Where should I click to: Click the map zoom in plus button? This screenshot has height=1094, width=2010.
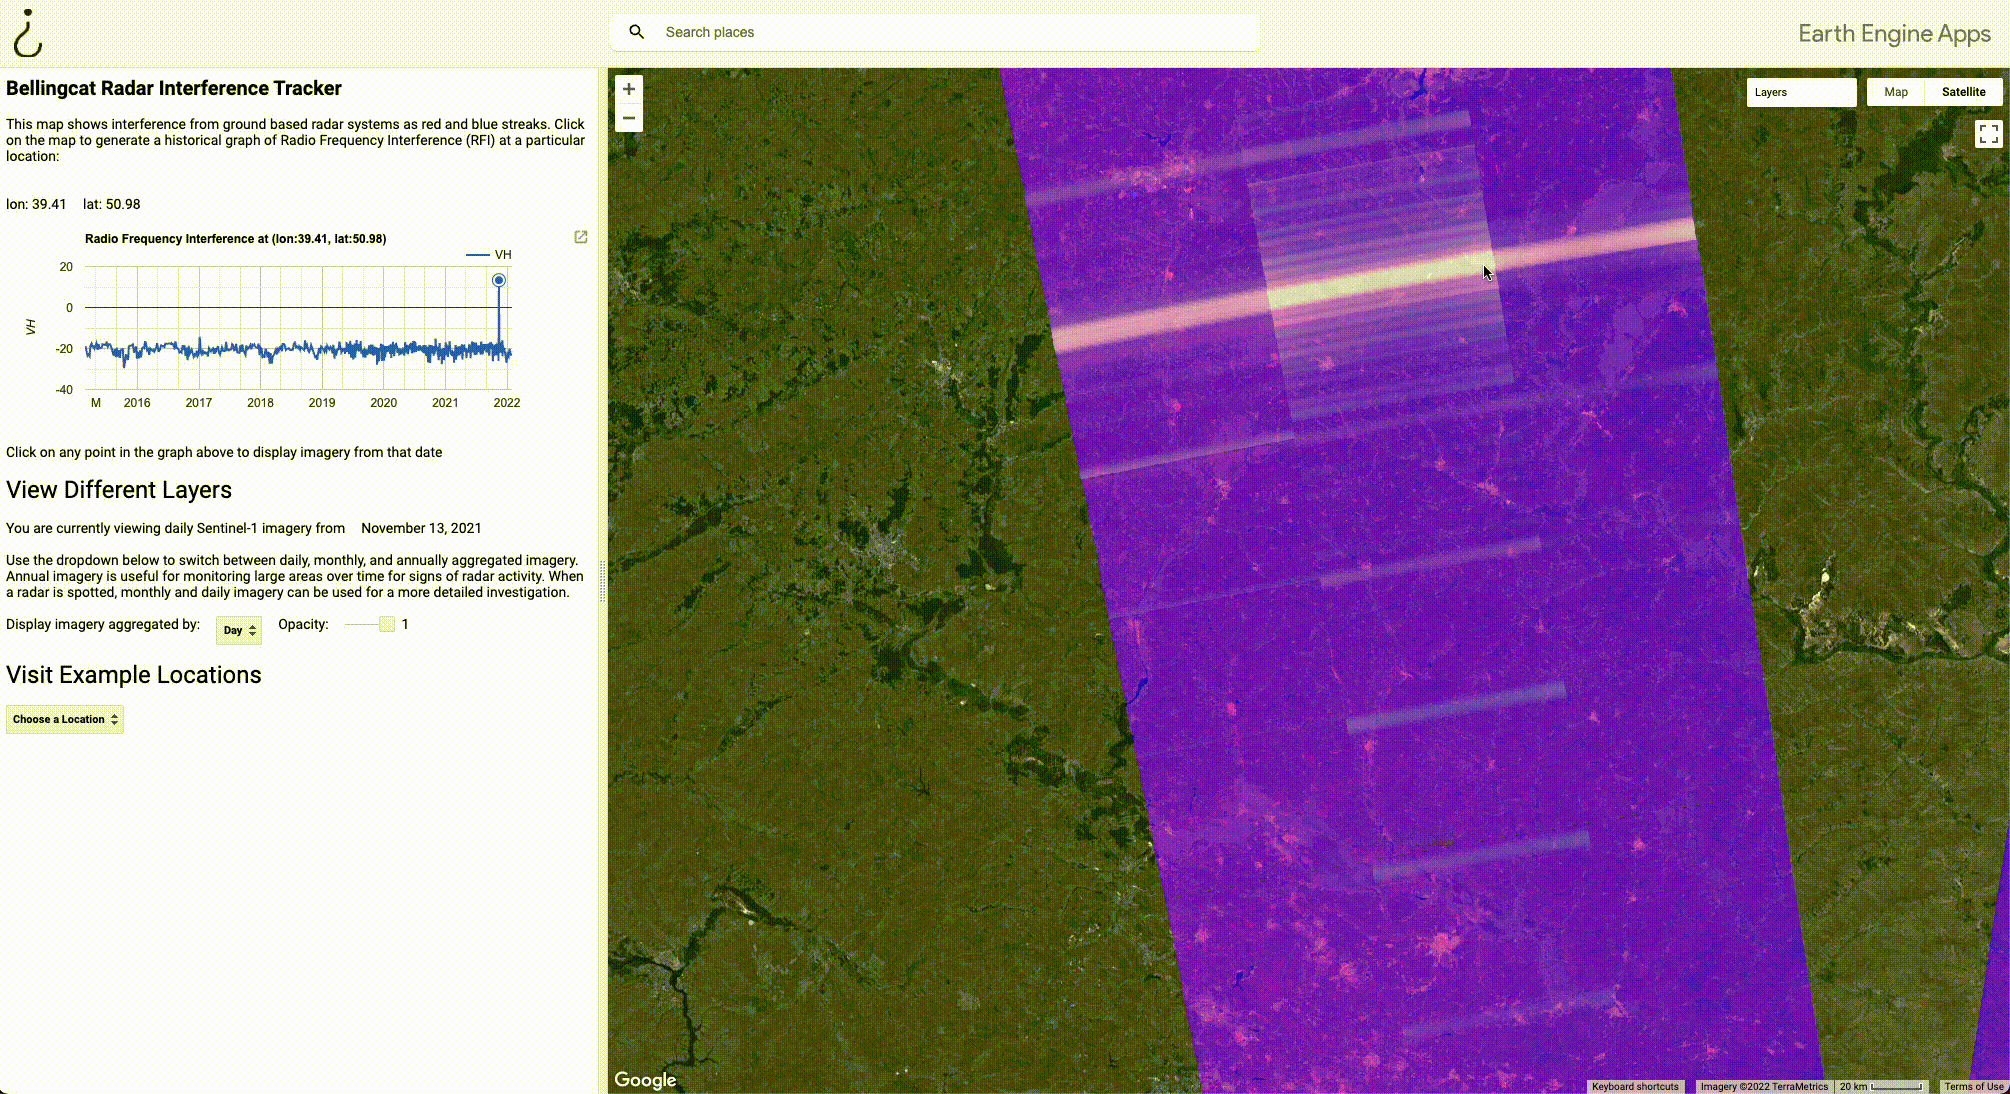[628, 89]
